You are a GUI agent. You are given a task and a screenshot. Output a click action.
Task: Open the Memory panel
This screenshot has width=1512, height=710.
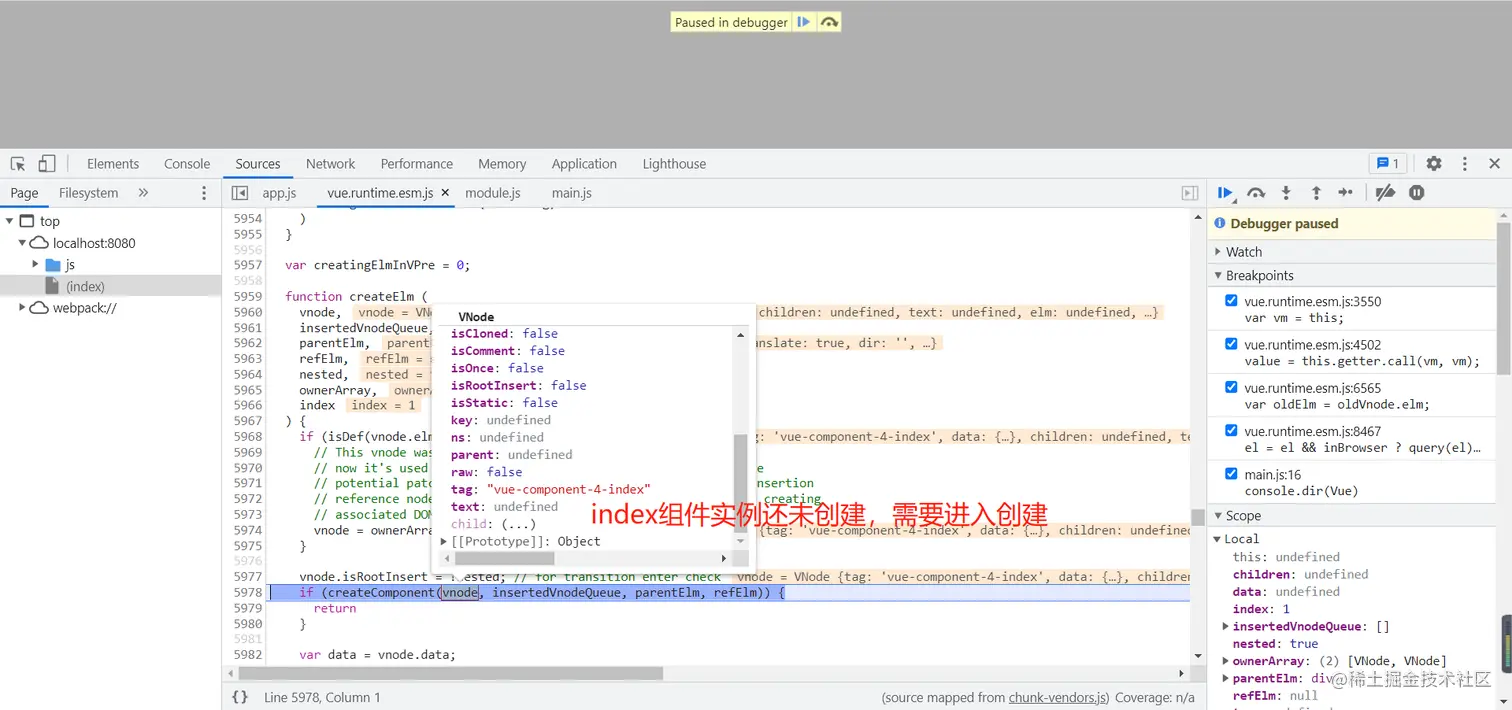click(x=502, y=164)
